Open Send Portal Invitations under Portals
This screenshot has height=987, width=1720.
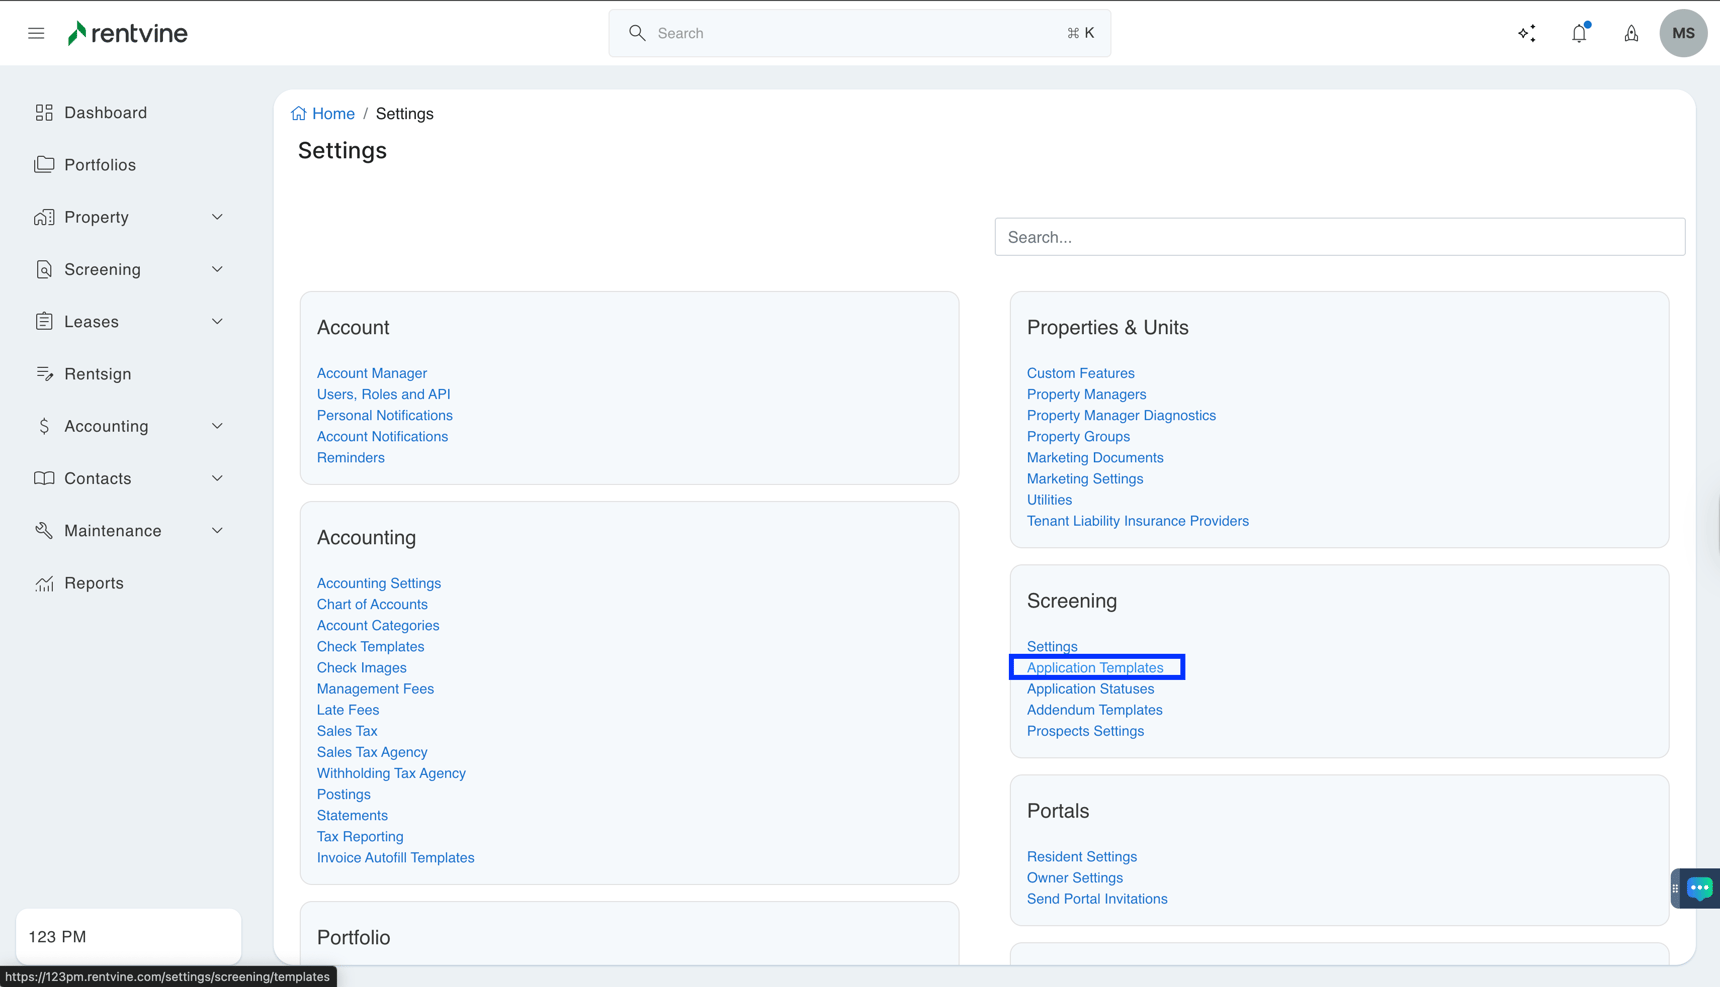(1097, 898)
